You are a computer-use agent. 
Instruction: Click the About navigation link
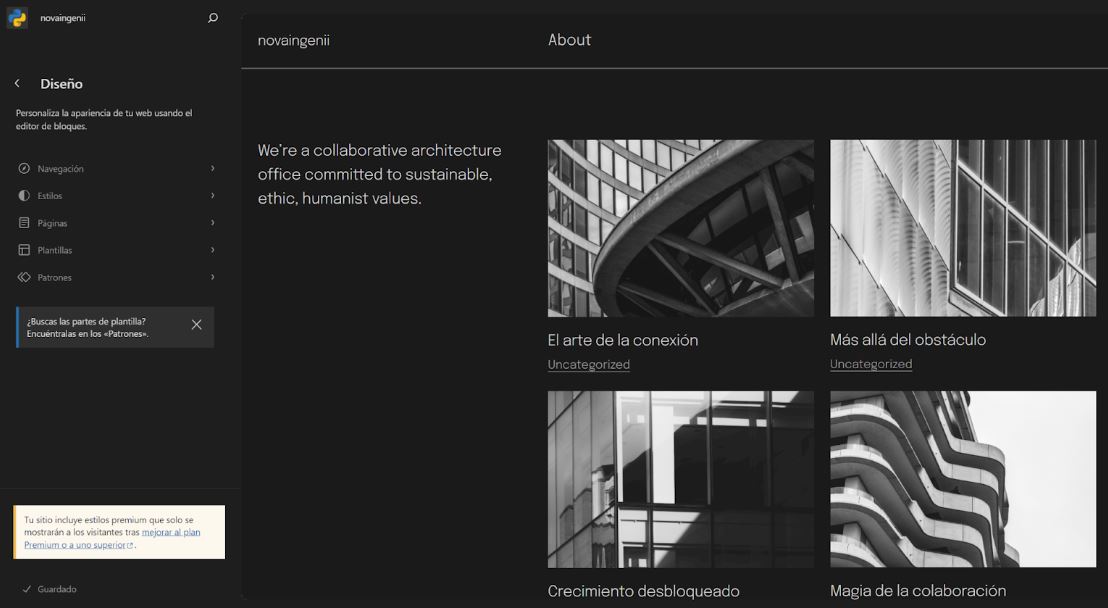tap(569, 40)
